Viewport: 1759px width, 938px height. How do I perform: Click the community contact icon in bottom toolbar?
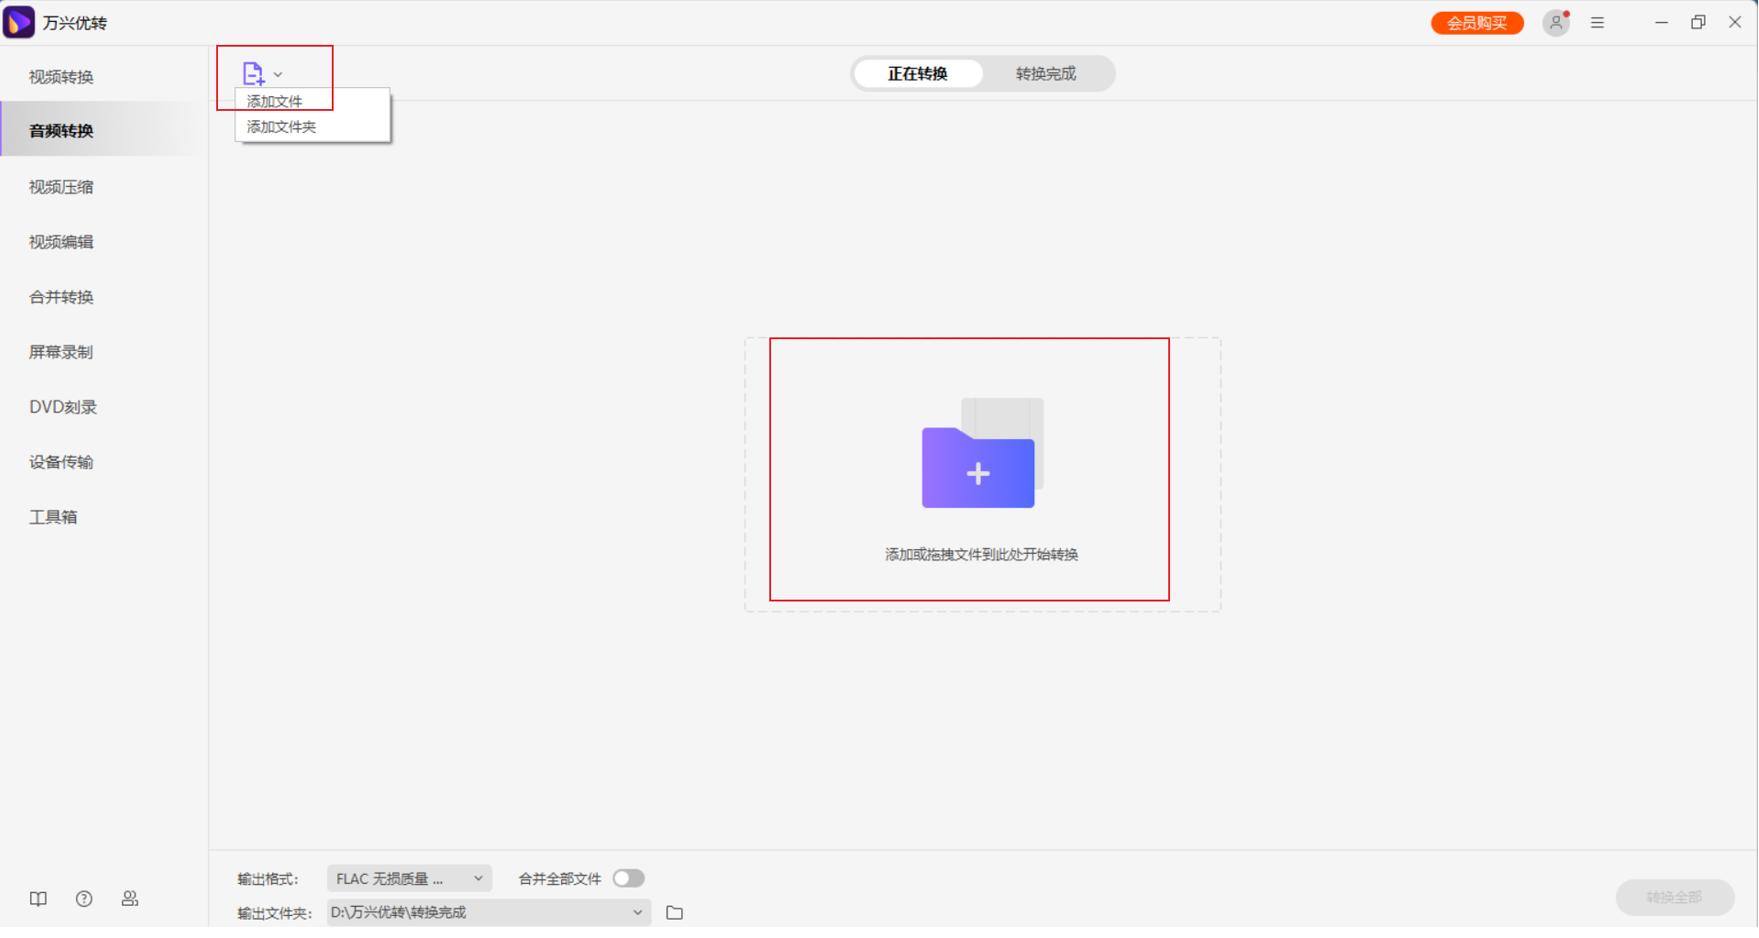pos(129,898)
